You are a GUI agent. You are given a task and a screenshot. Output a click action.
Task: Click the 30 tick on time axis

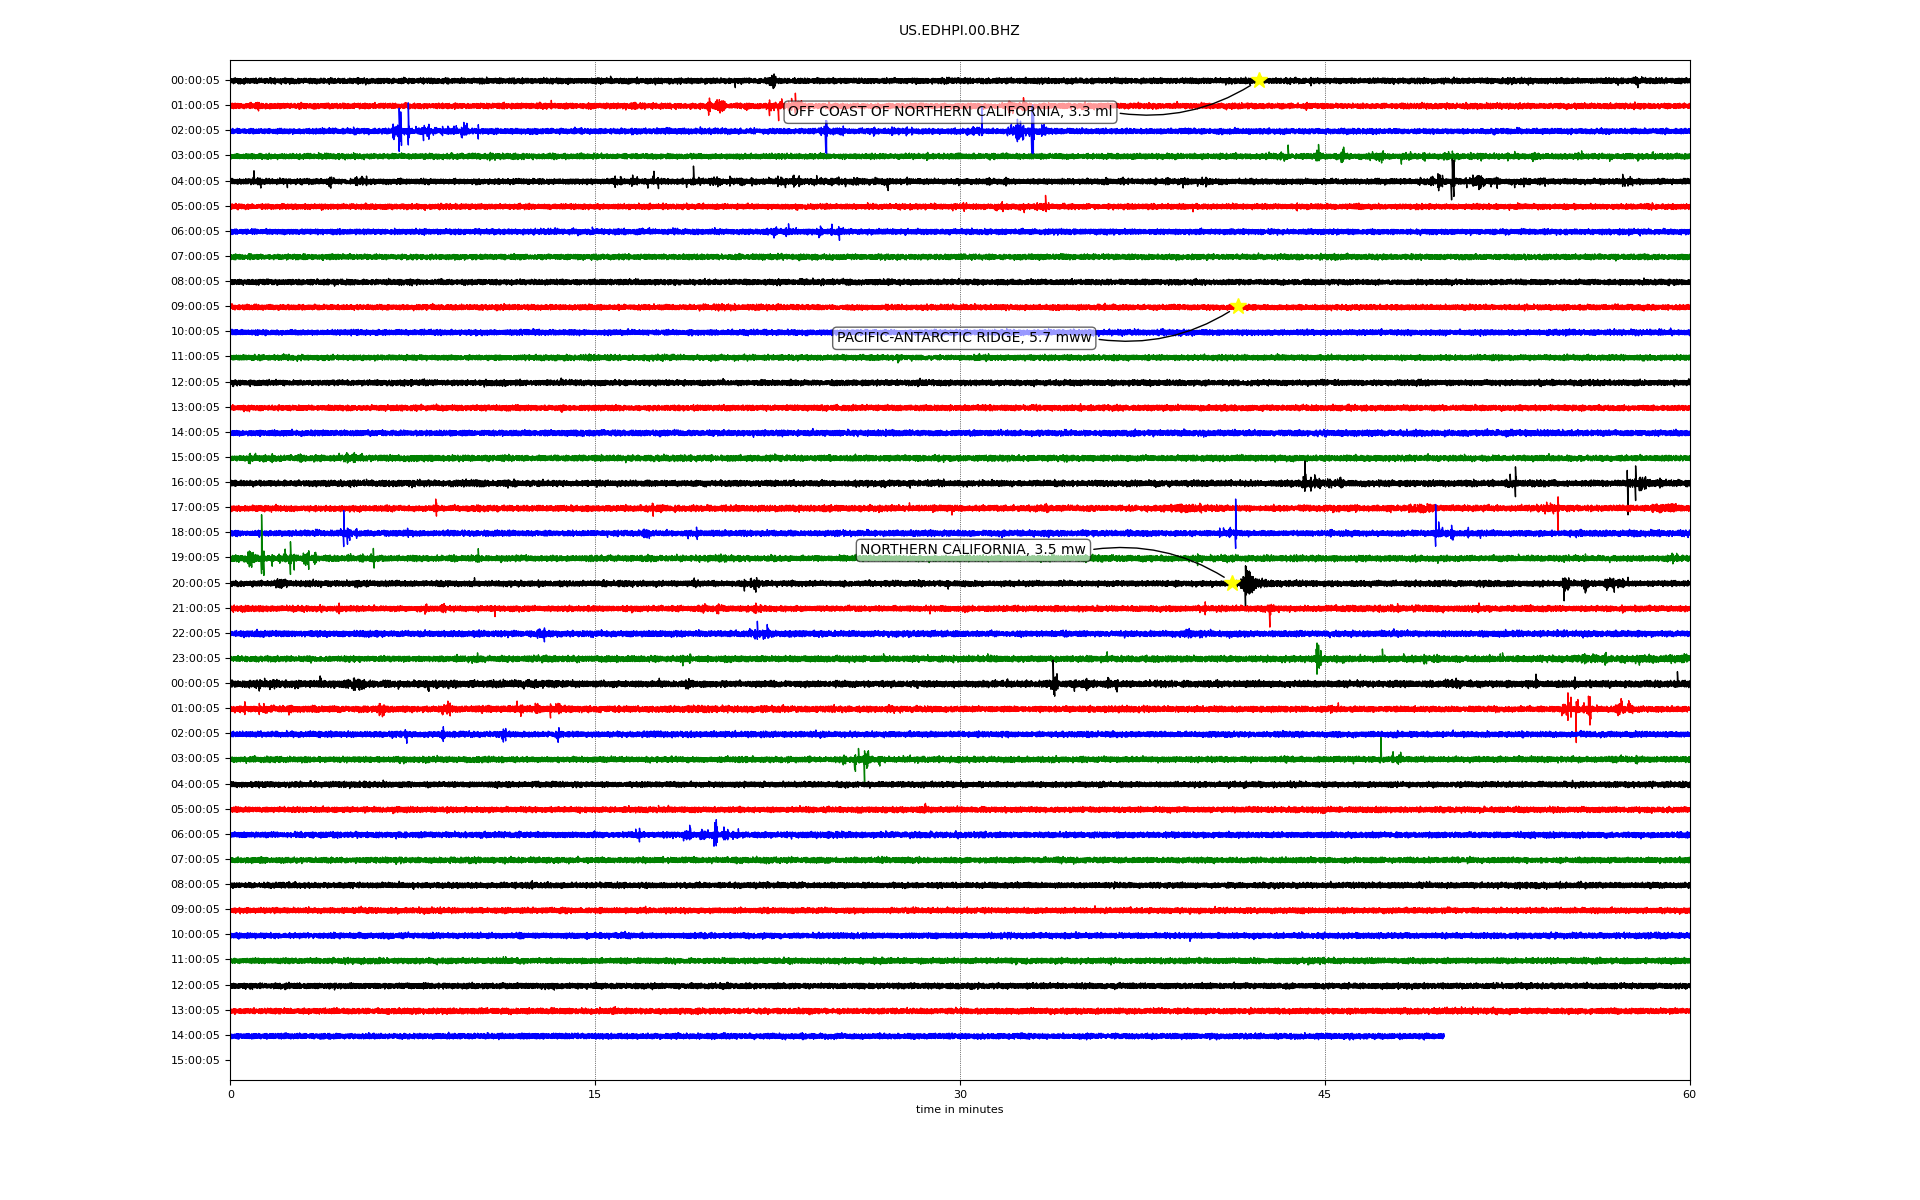point(960,1094)
